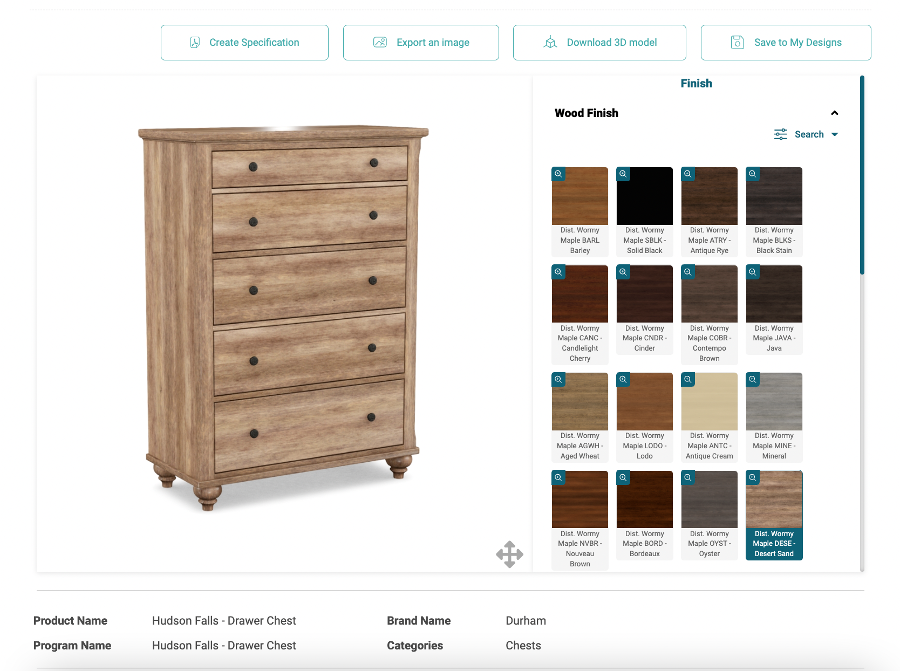This screenshot has height=671, width=900.
Task: Open the Search dropdown arrow
Action: (x=835, y=134)
